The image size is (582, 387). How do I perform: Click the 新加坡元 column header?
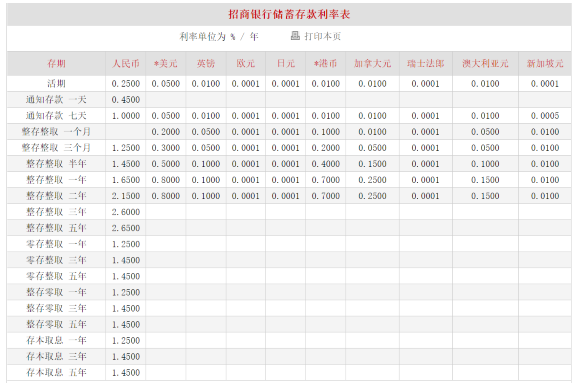pos(545,63)
